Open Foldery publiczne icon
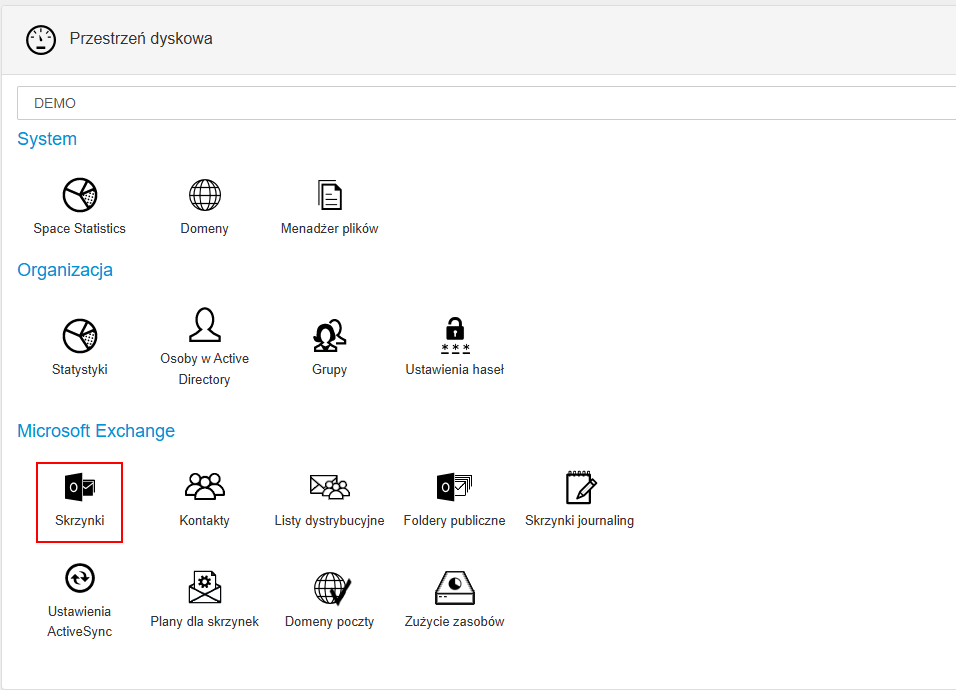 (455, 487)
